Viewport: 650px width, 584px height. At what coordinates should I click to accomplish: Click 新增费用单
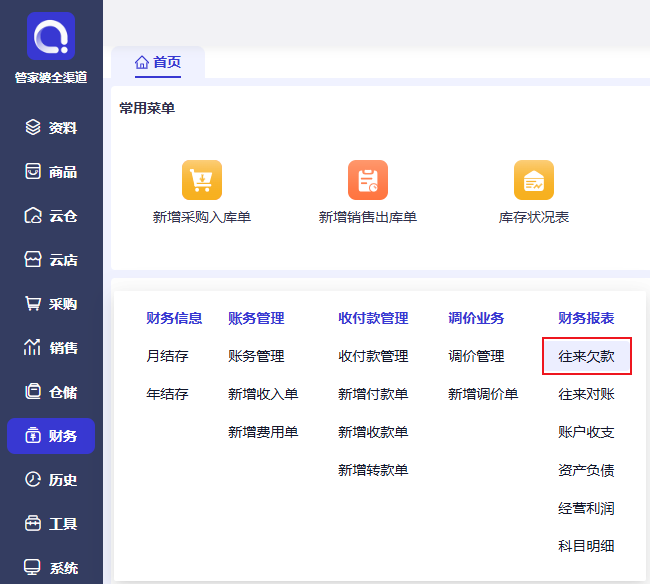[x=263, y=432]
